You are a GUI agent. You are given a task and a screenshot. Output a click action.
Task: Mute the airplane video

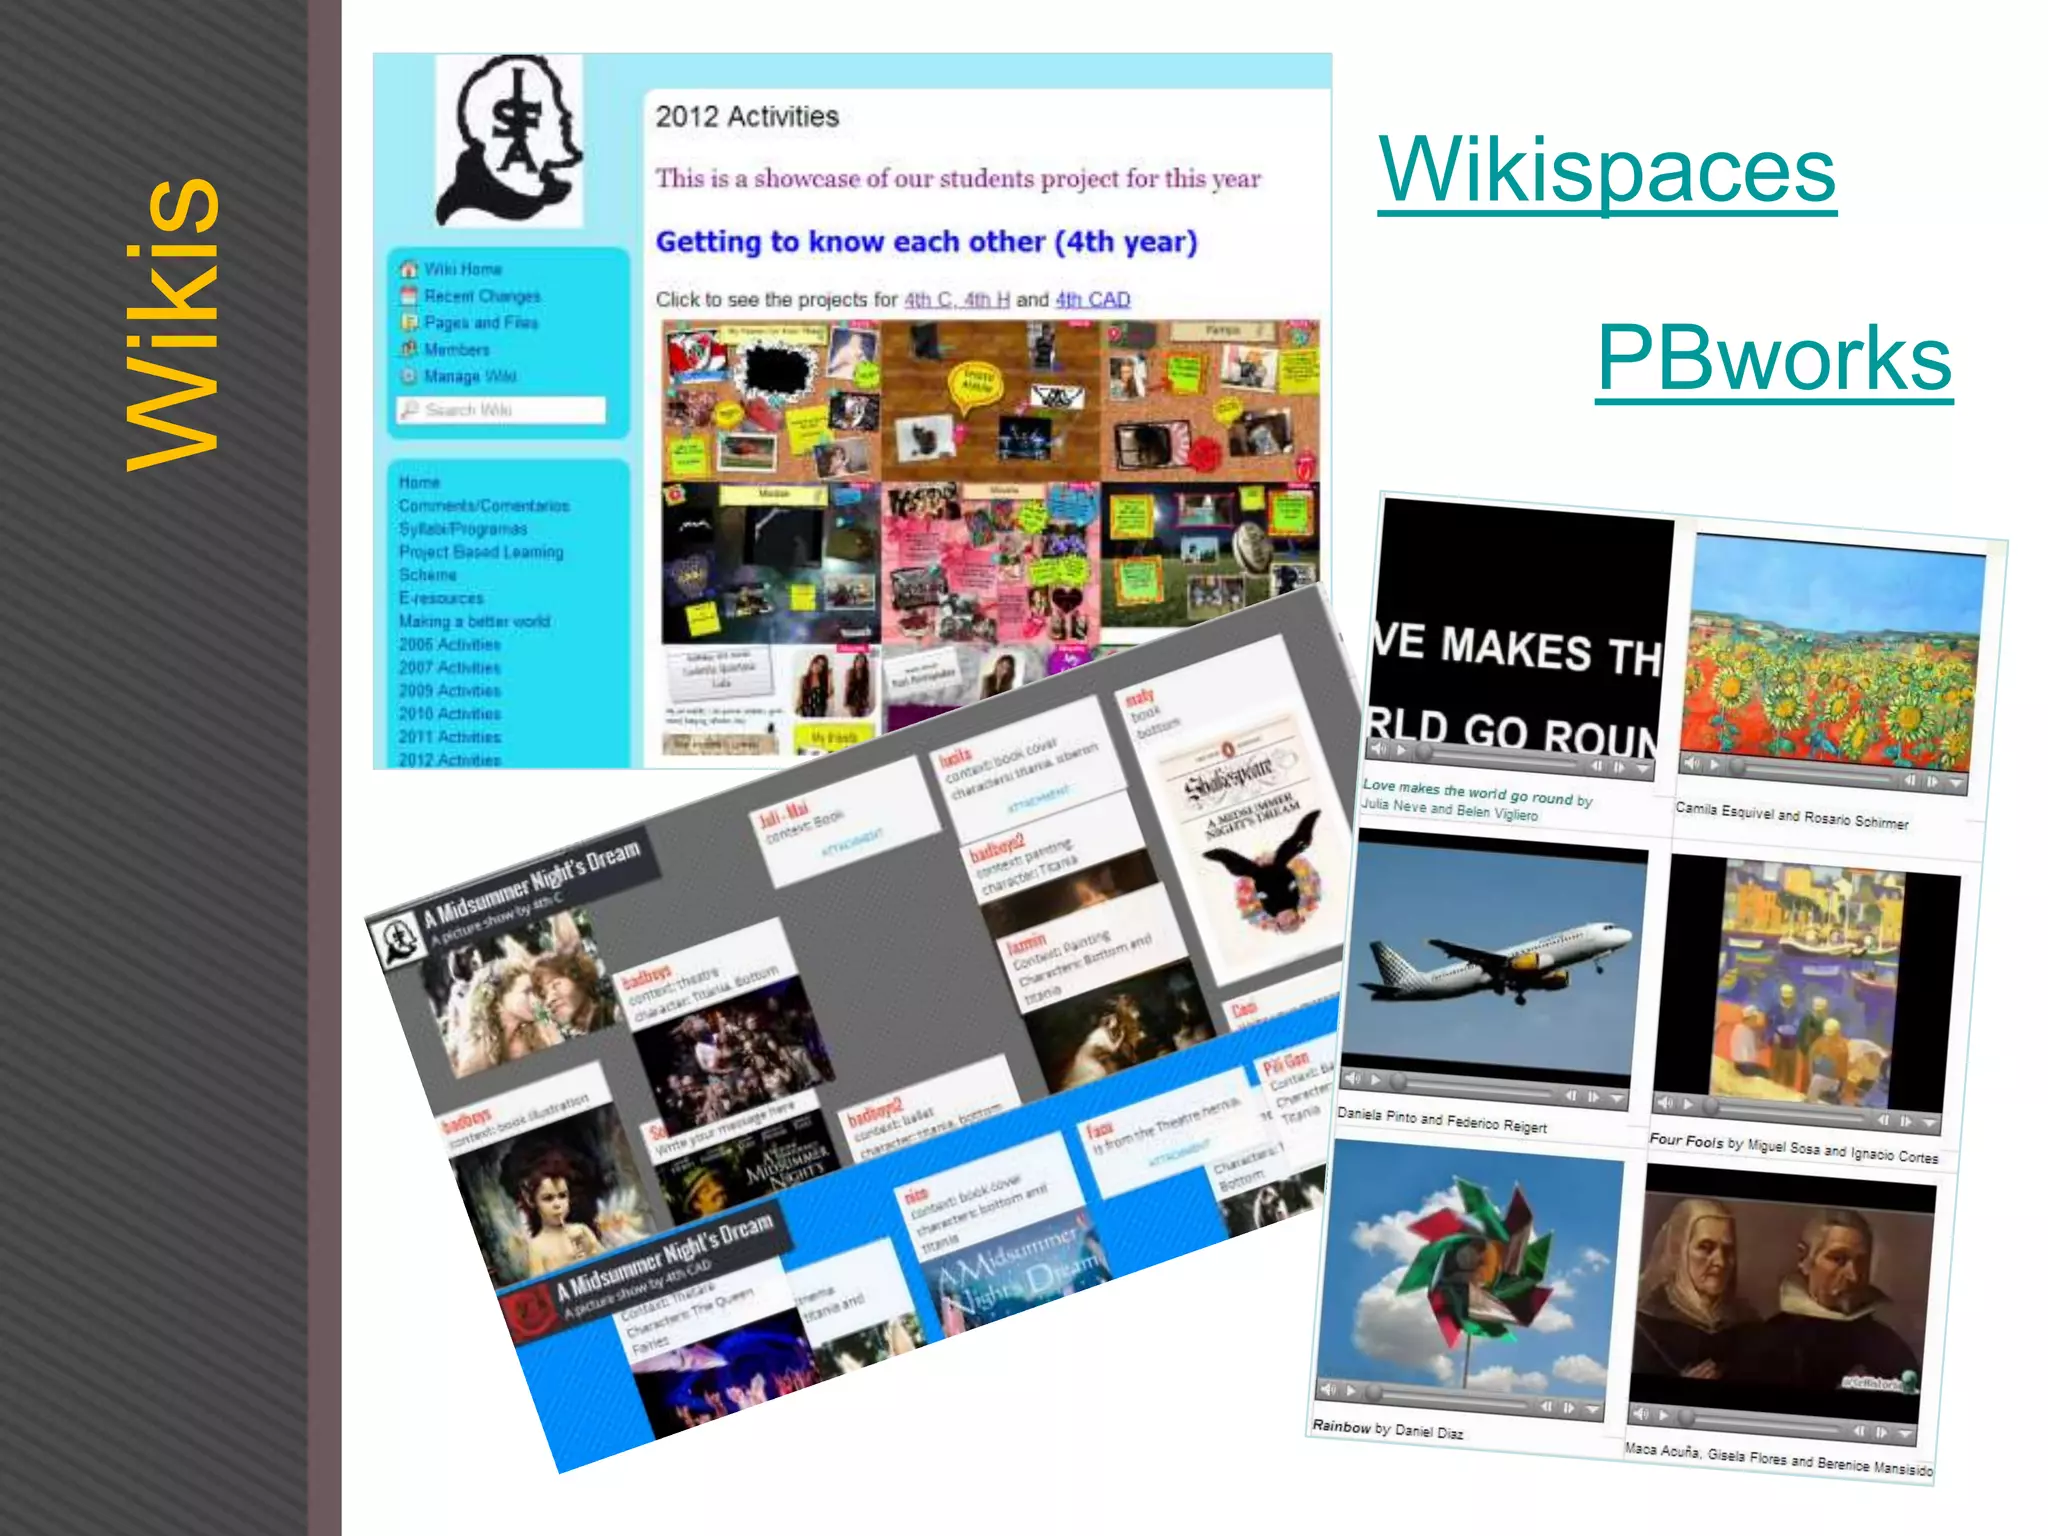click(1354, 1078)
